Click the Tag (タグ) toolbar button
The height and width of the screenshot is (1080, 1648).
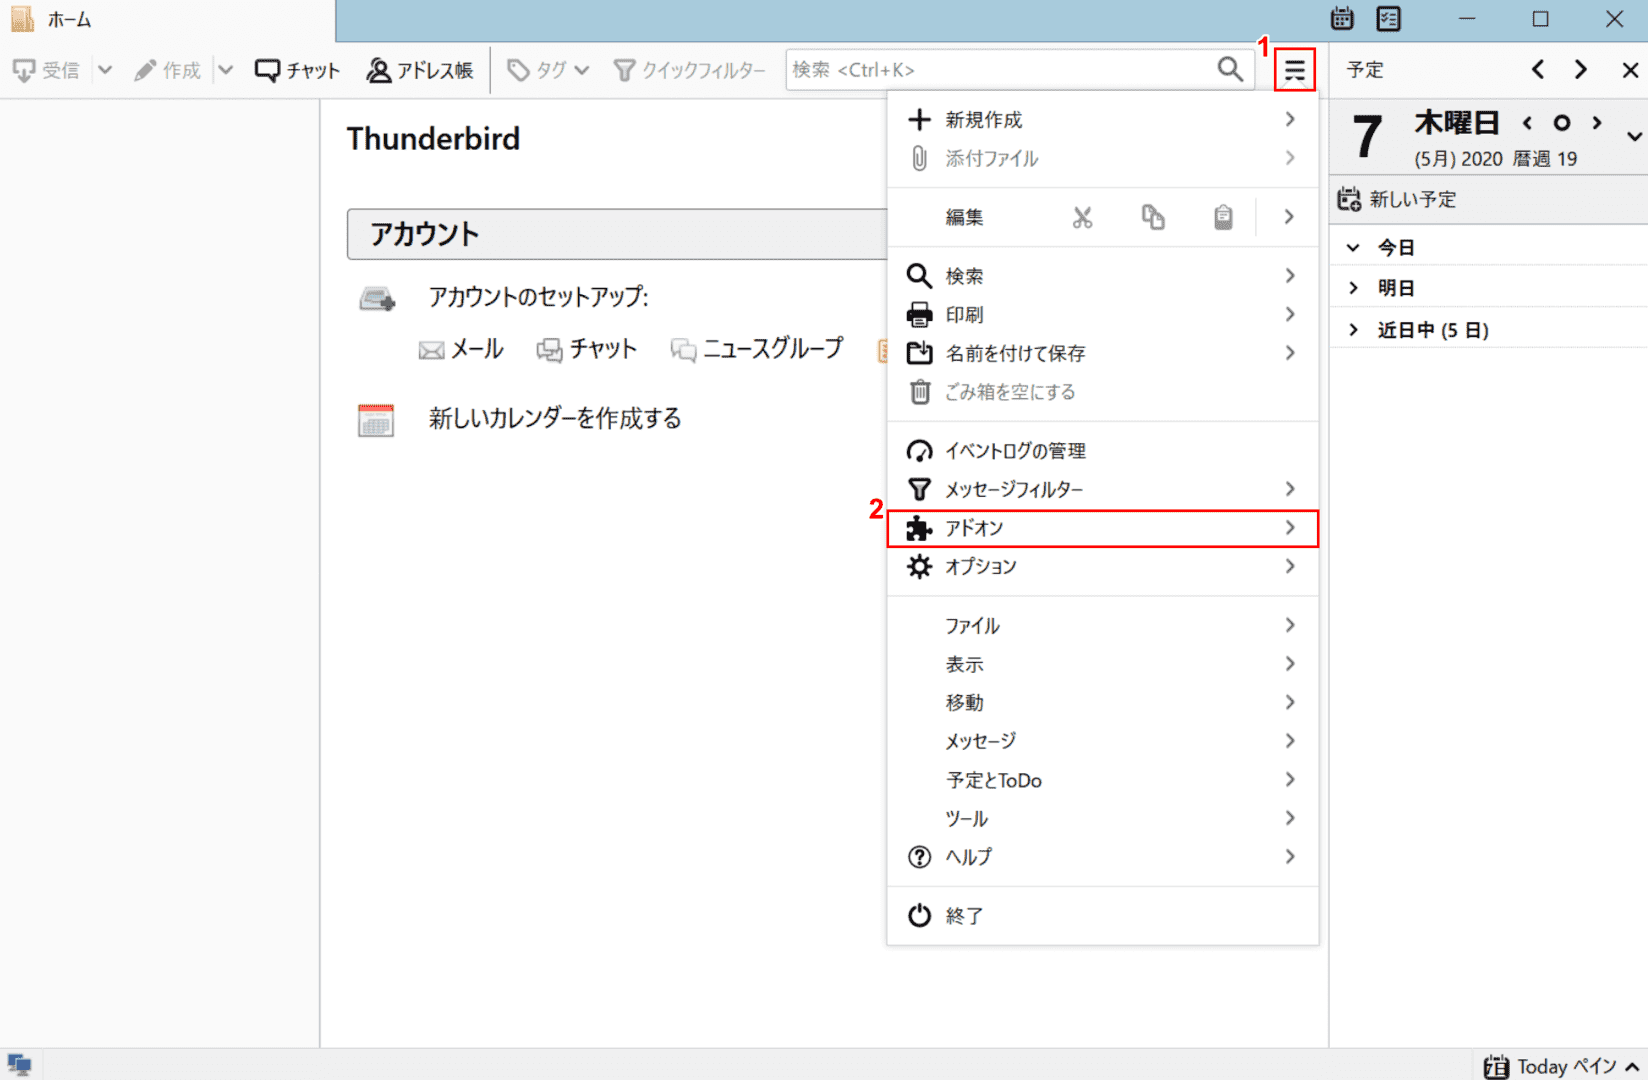[548, 70]
